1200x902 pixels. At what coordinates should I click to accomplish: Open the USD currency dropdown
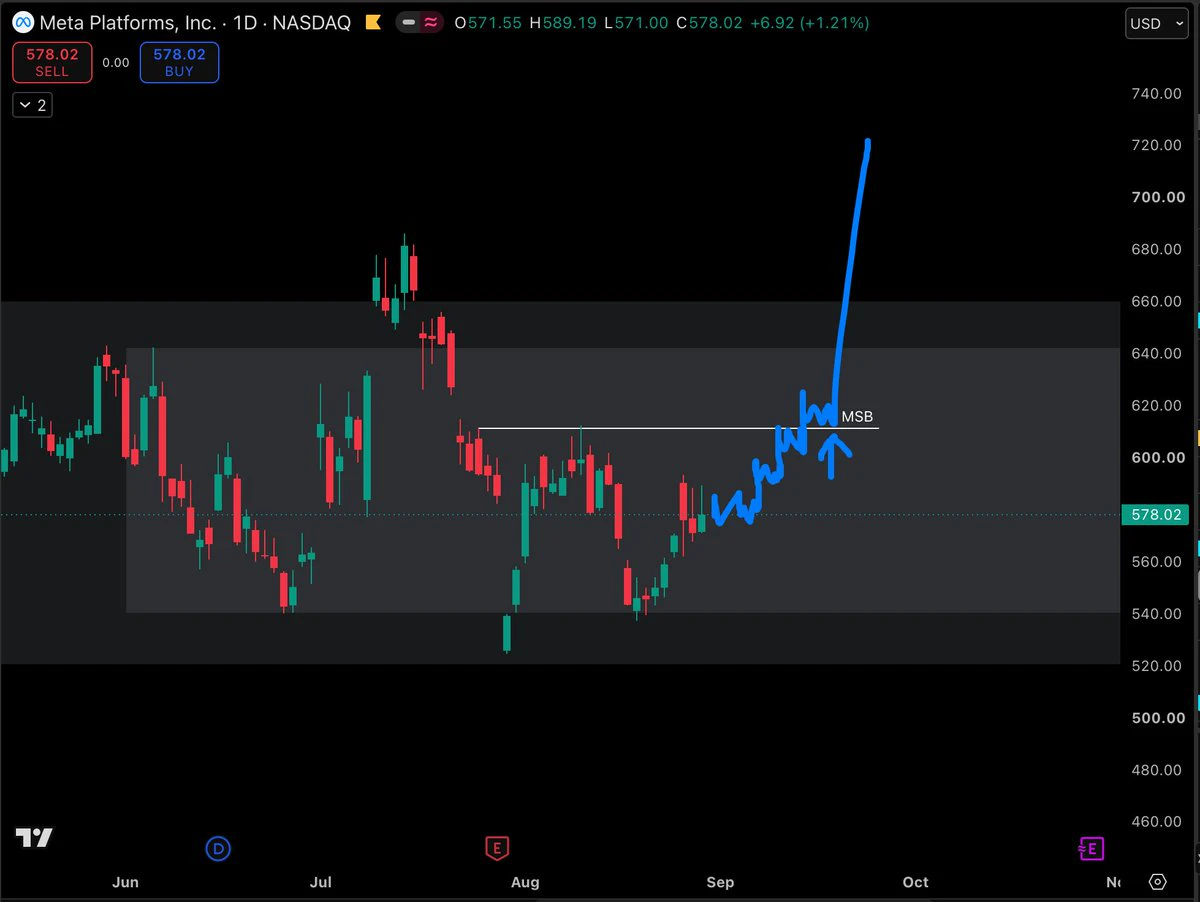(1157, 23)
